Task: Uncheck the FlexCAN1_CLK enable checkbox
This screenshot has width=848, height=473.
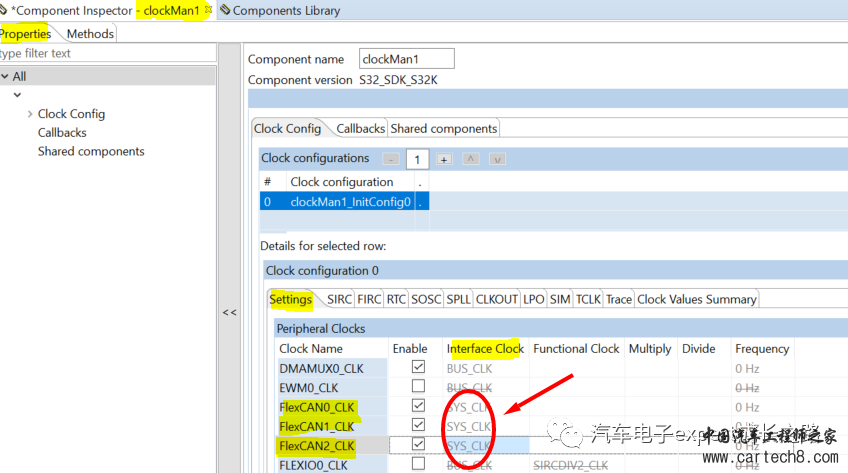Action: (418, 425)
